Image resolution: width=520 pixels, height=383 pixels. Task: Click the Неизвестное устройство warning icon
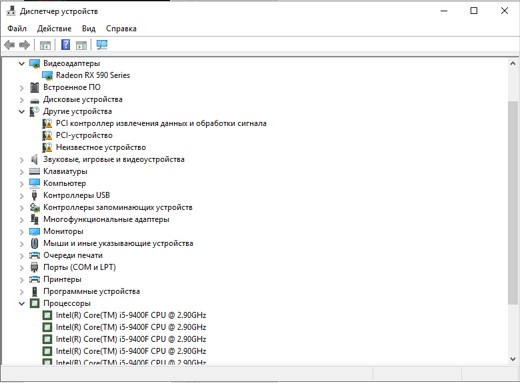tap(47, 147)
